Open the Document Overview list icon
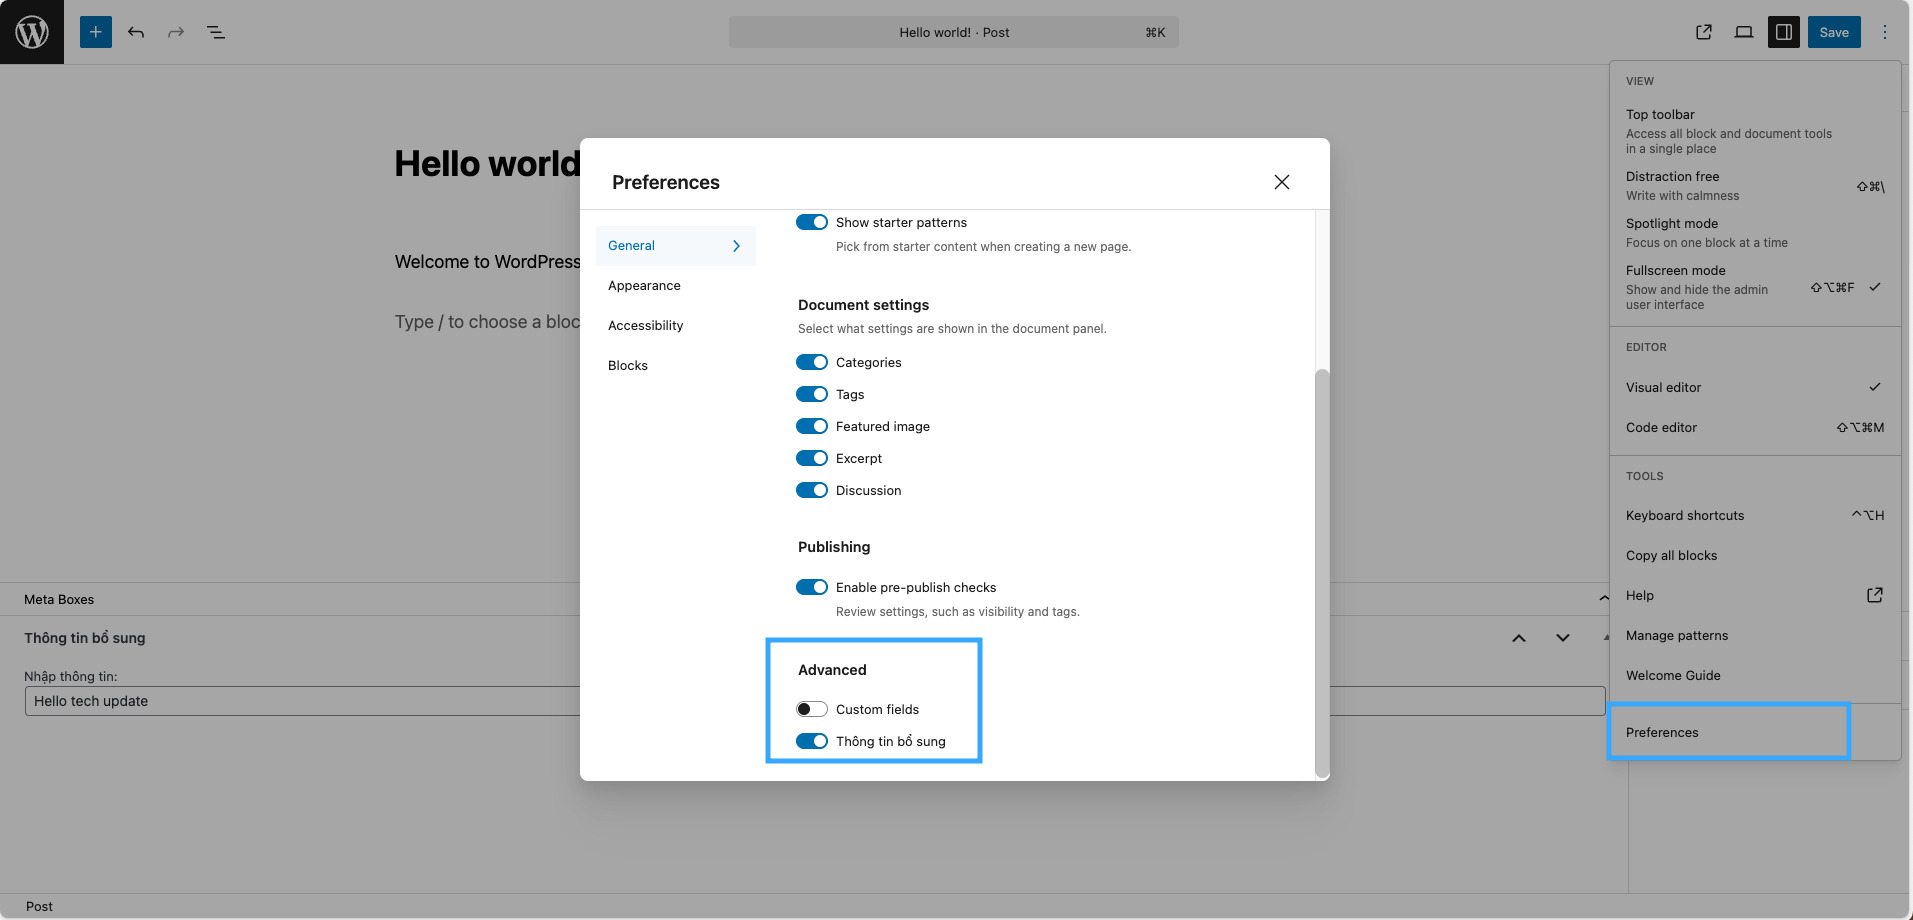This screenshot has width=1913, height=920. pyautogui.click(x=216, y=32)
